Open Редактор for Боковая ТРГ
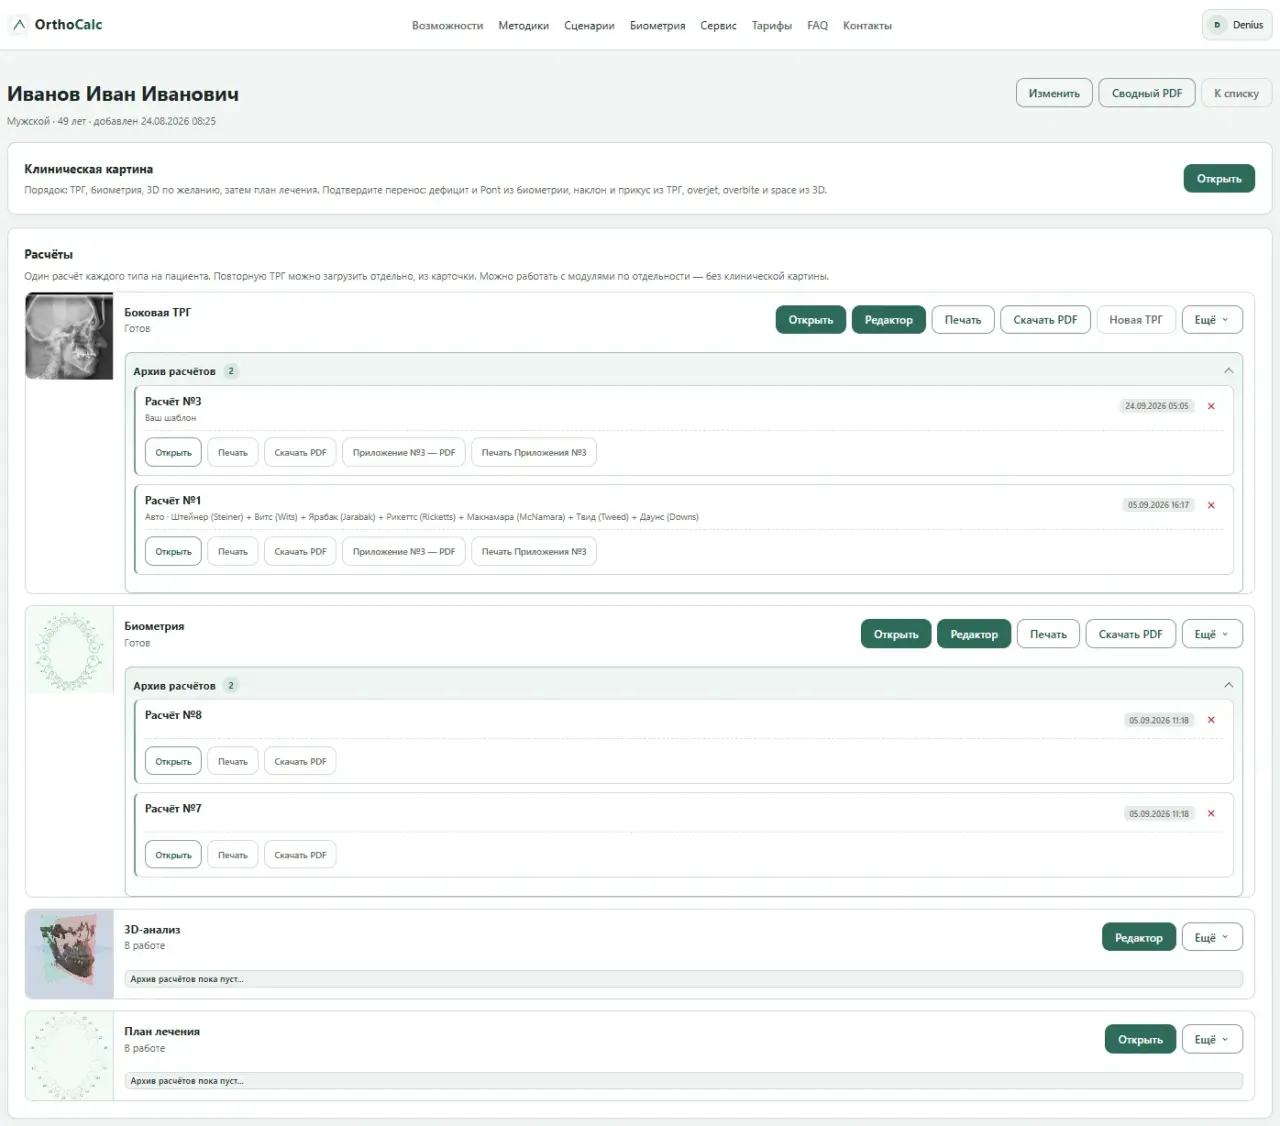This screenshot has width=1280, height=1126. coord(888,320)
